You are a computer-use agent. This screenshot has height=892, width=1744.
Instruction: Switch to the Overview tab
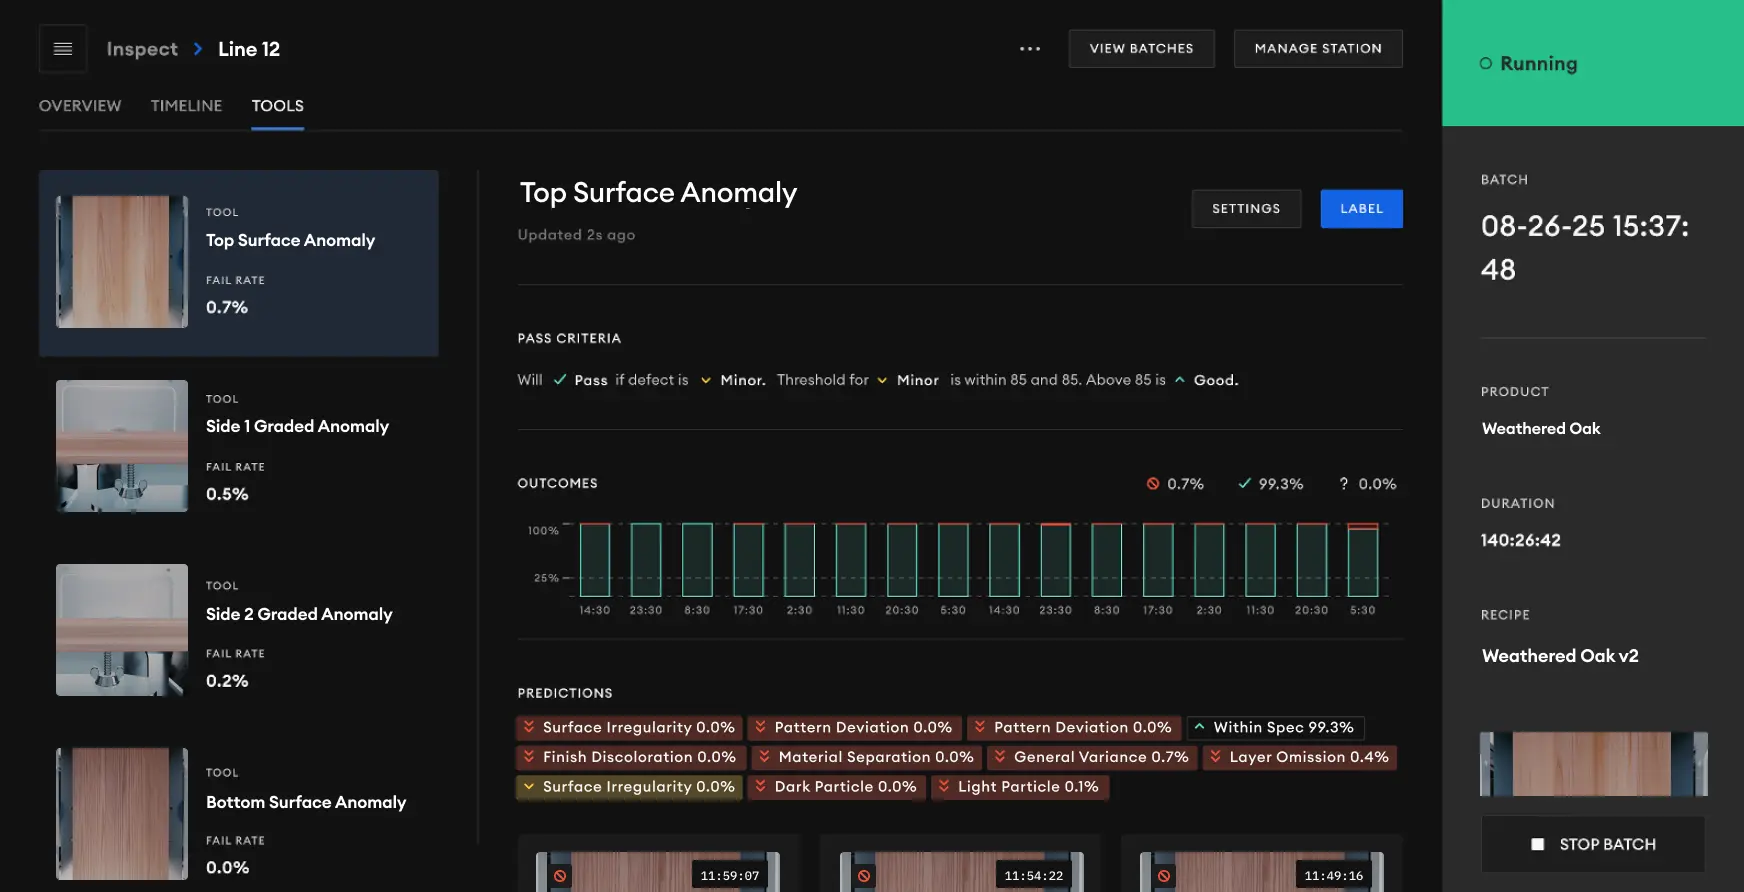coord(80,106)
